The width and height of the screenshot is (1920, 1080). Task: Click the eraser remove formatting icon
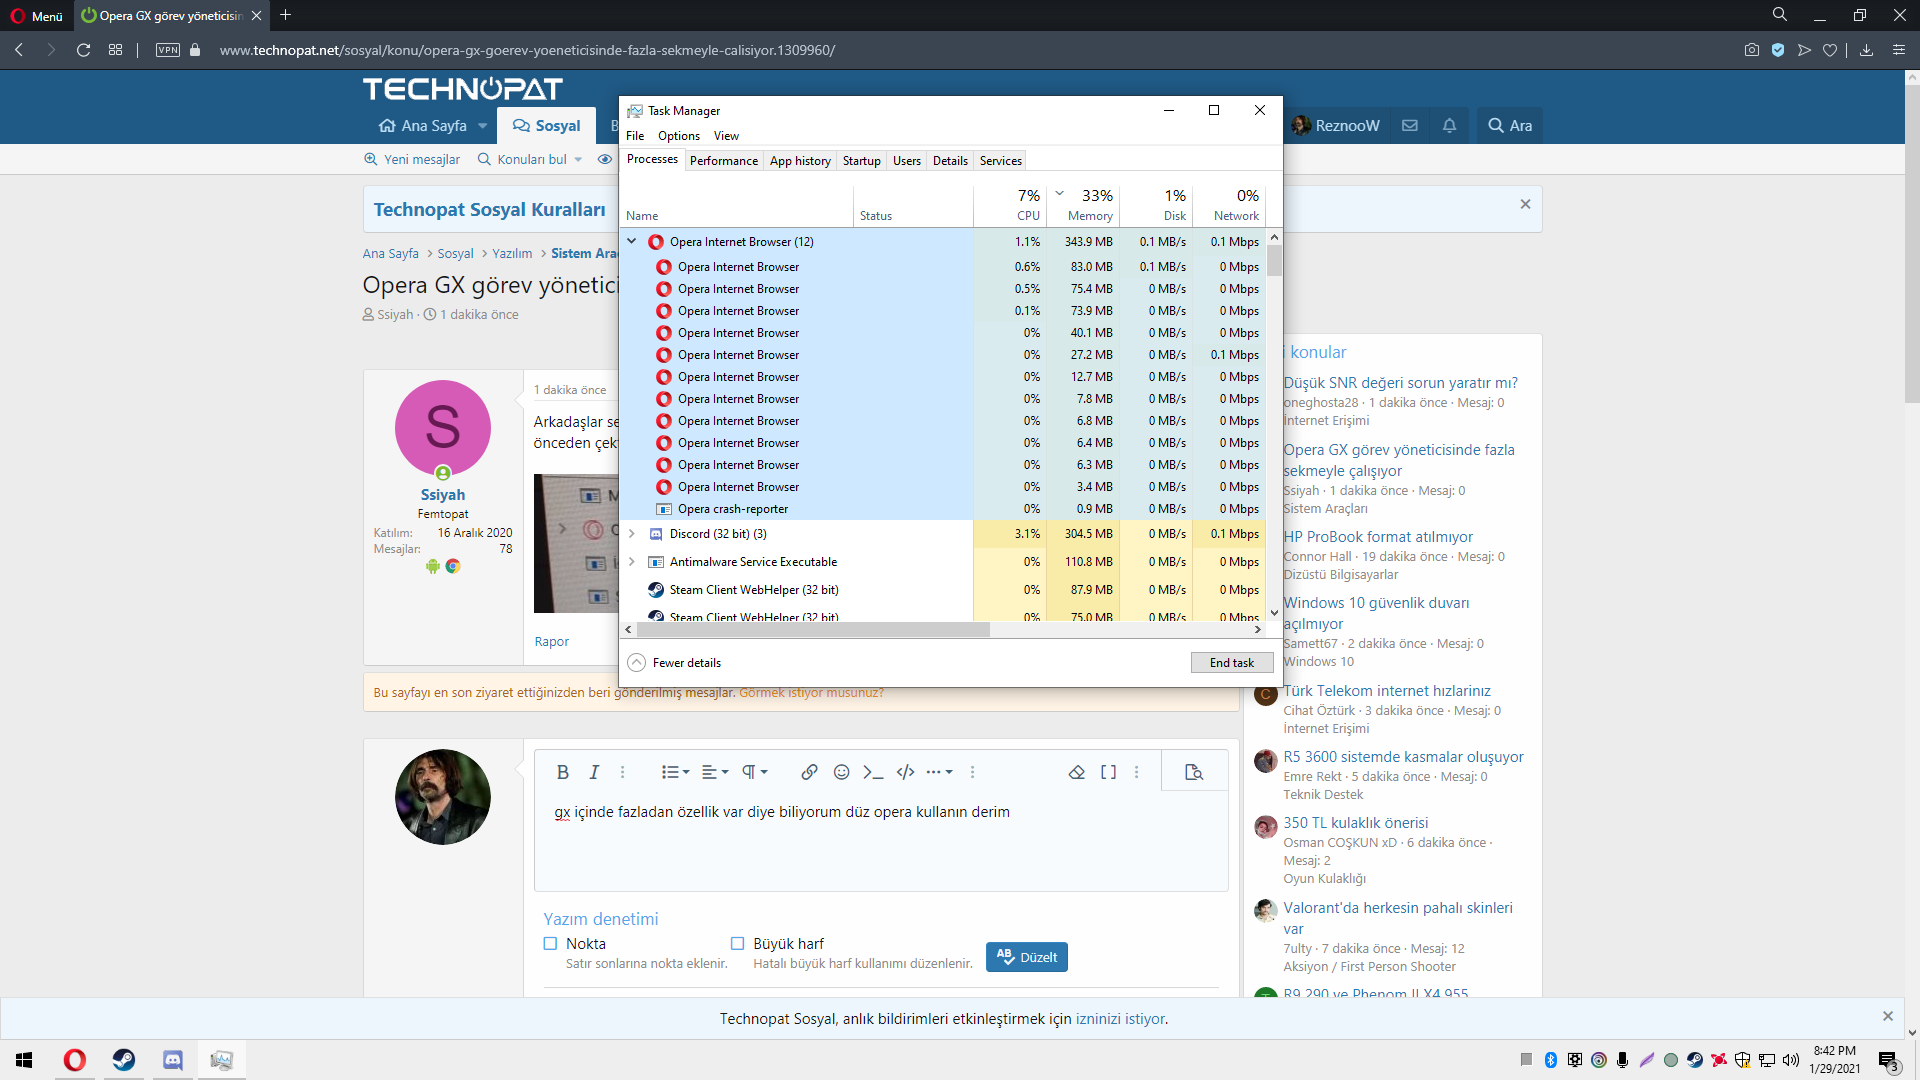pyautogui.click(x=1076, y=772)
